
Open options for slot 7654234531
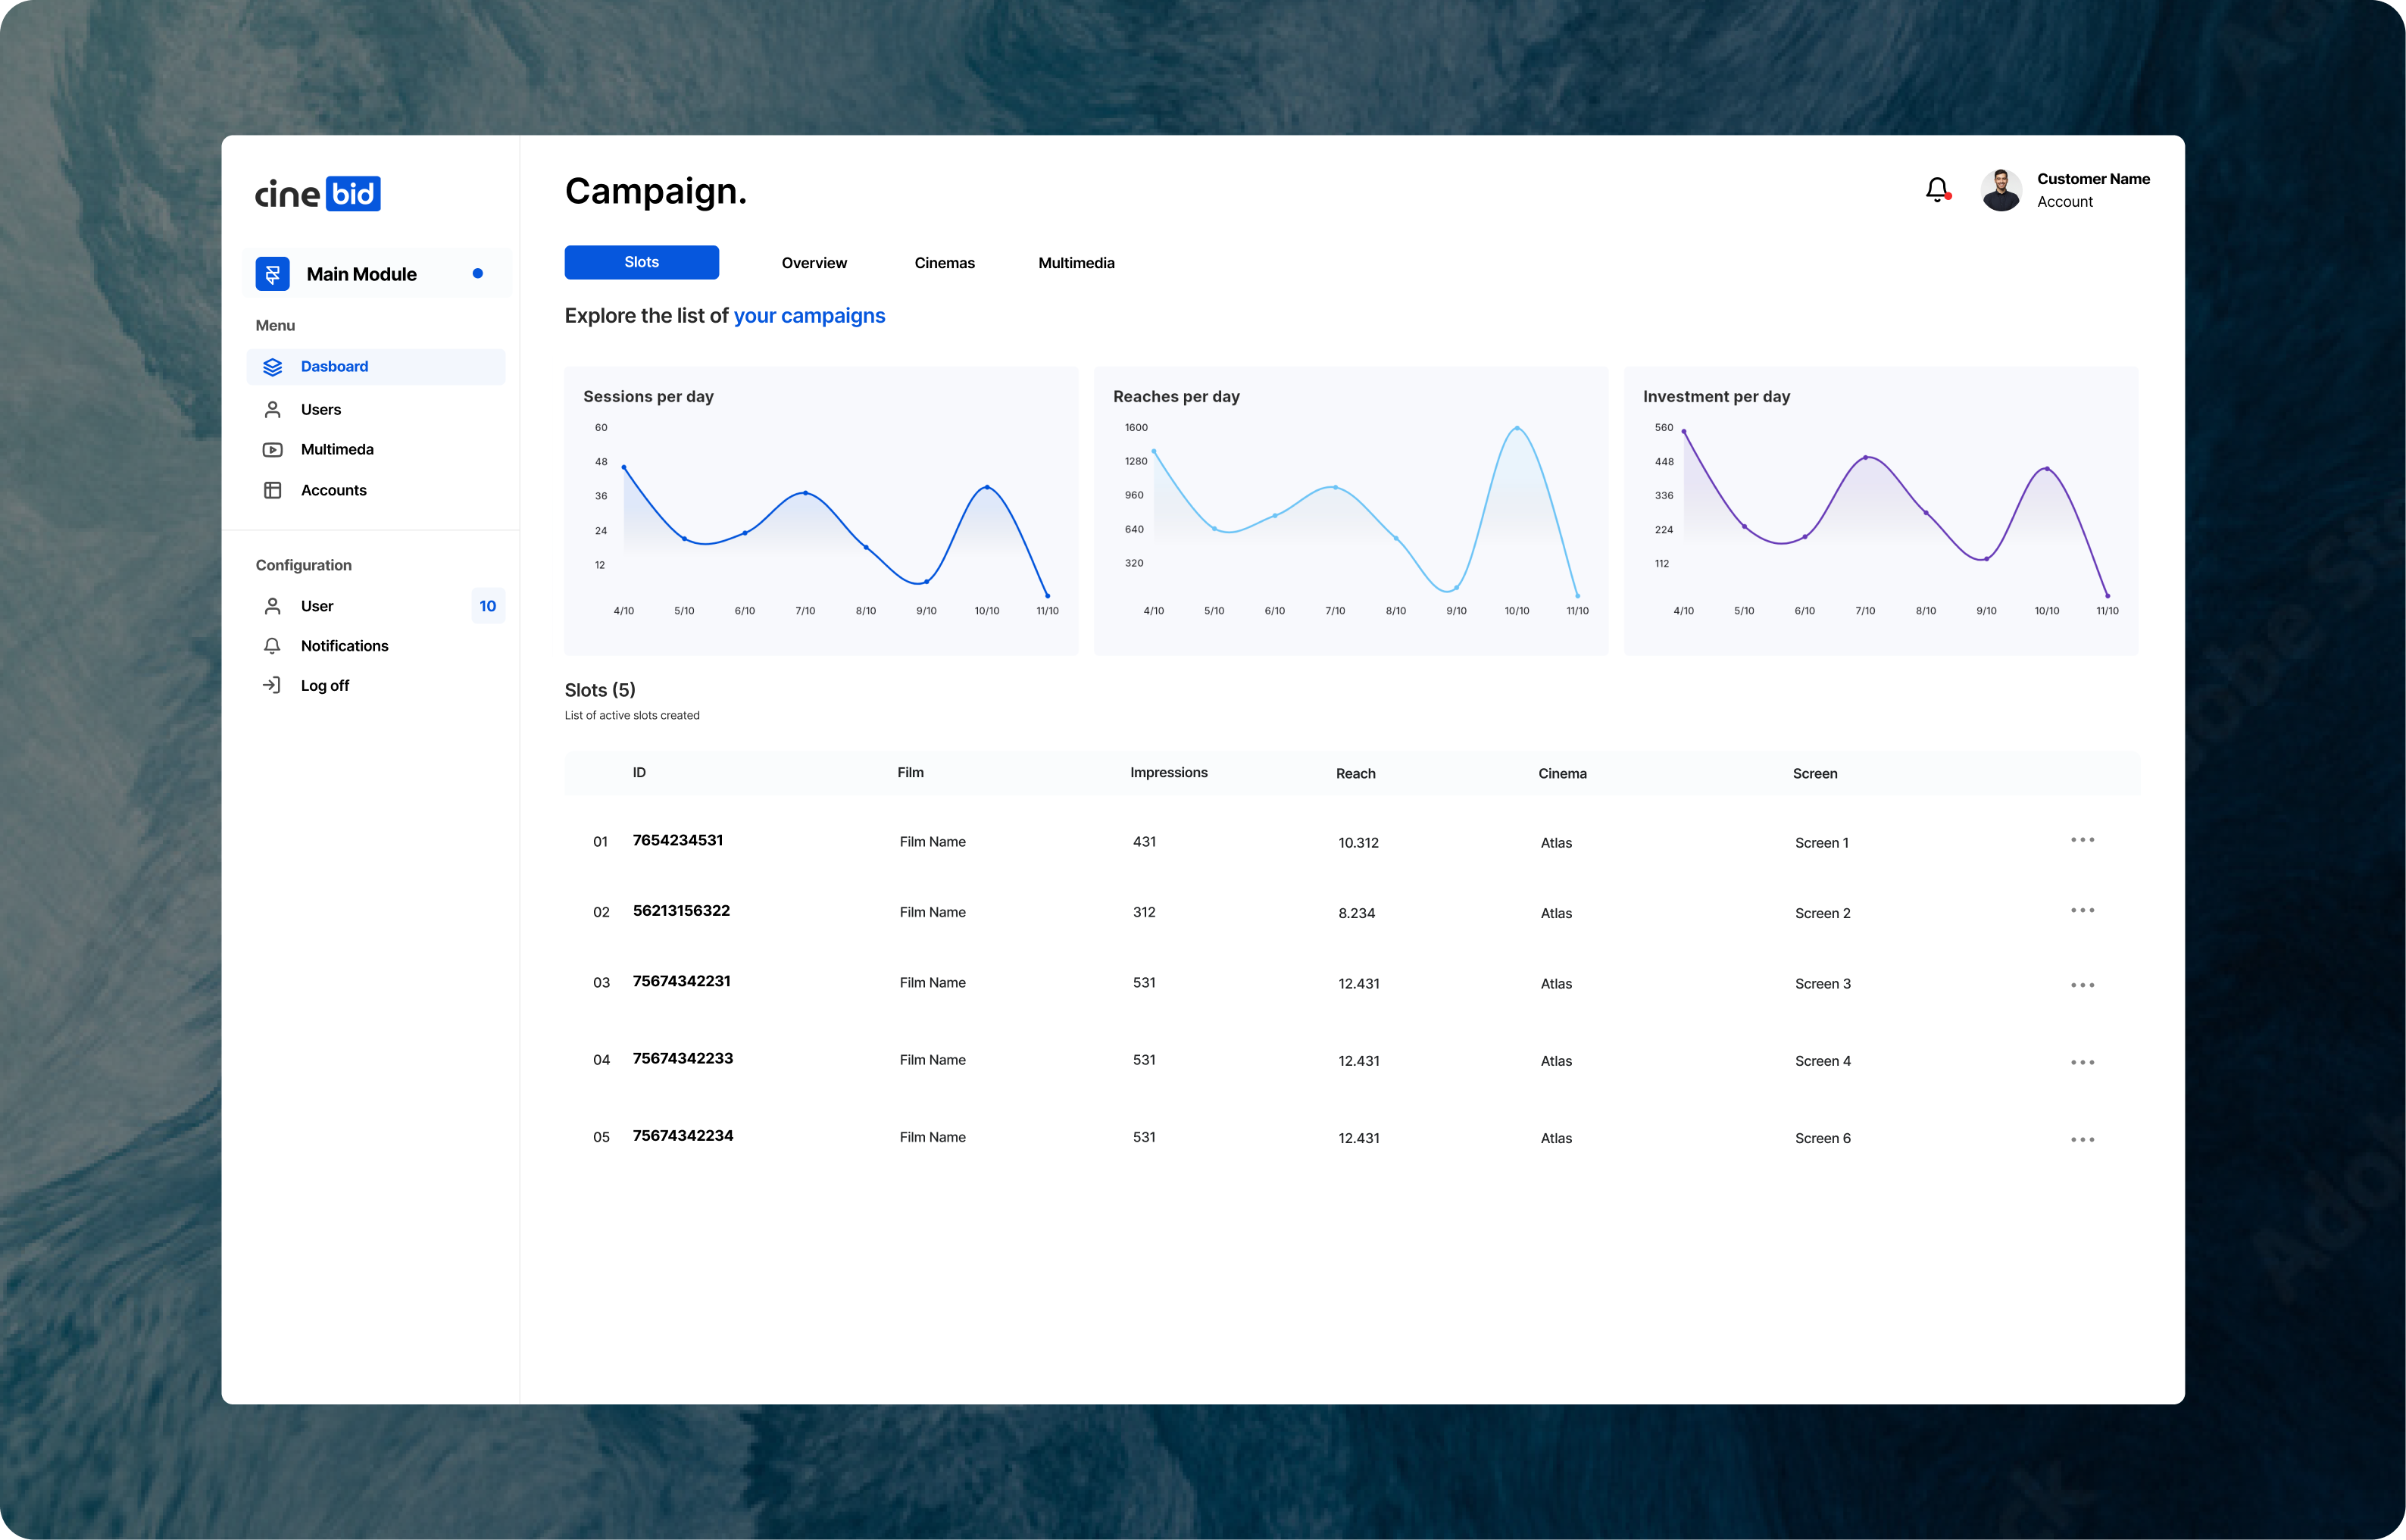click(2083, 840)
